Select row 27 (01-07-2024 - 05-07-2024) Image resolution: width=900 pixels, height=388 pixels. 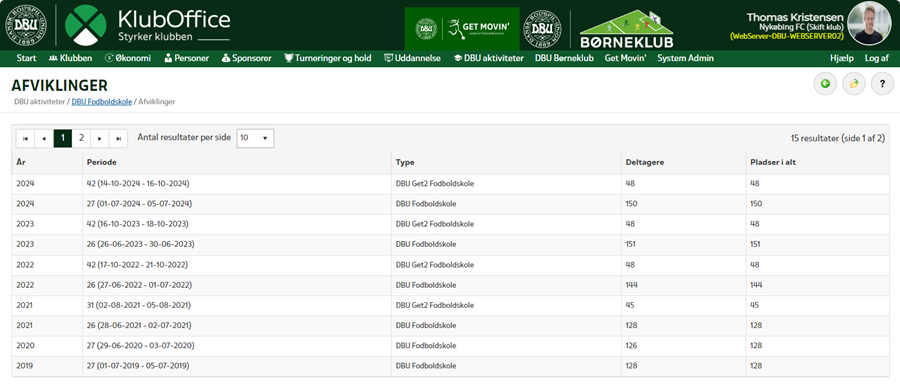click(x=450, y=204)
